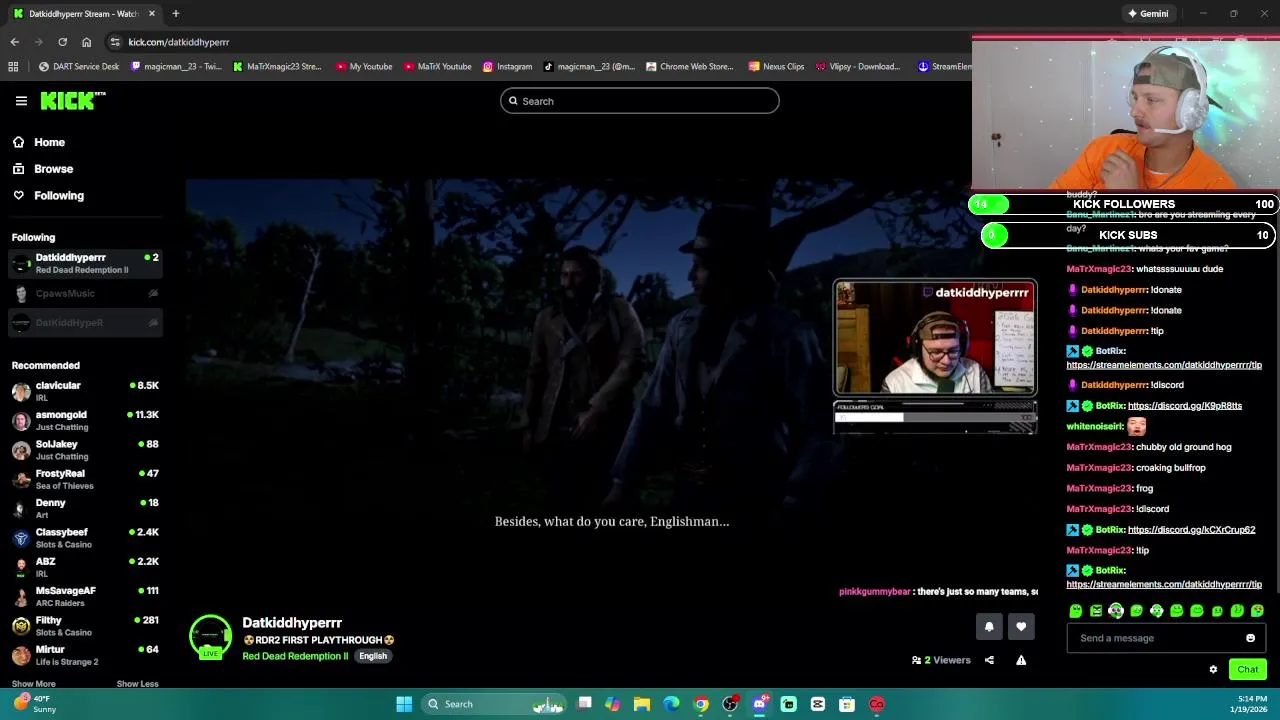Open DART Service Desk bookmark

(x=79, y=67)
